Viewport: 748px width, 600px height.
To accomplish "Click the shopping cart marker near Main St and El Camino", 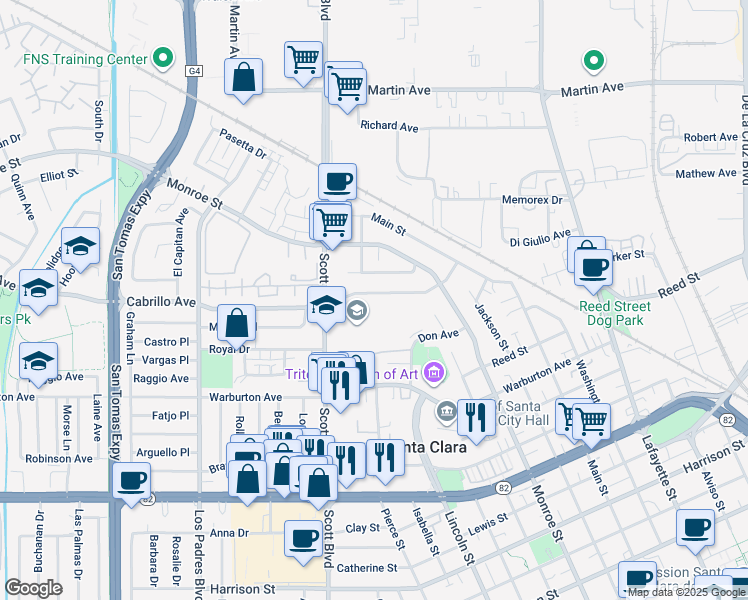I will pyautogui.click(x=591, y=422).
